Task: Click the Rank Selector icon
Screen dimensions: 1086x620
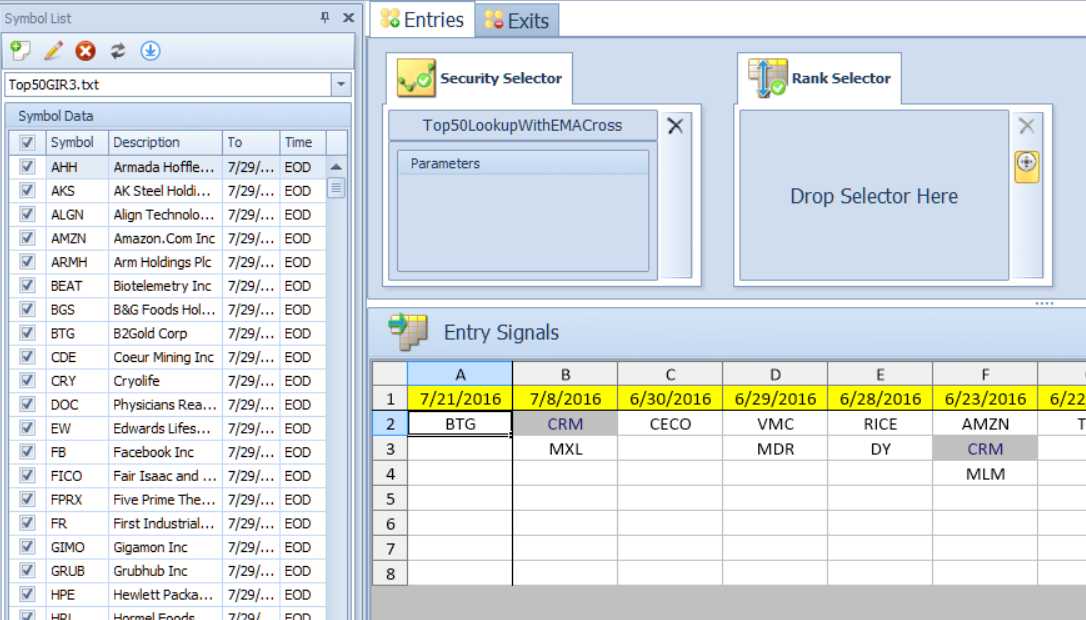Action: [767, 78]
